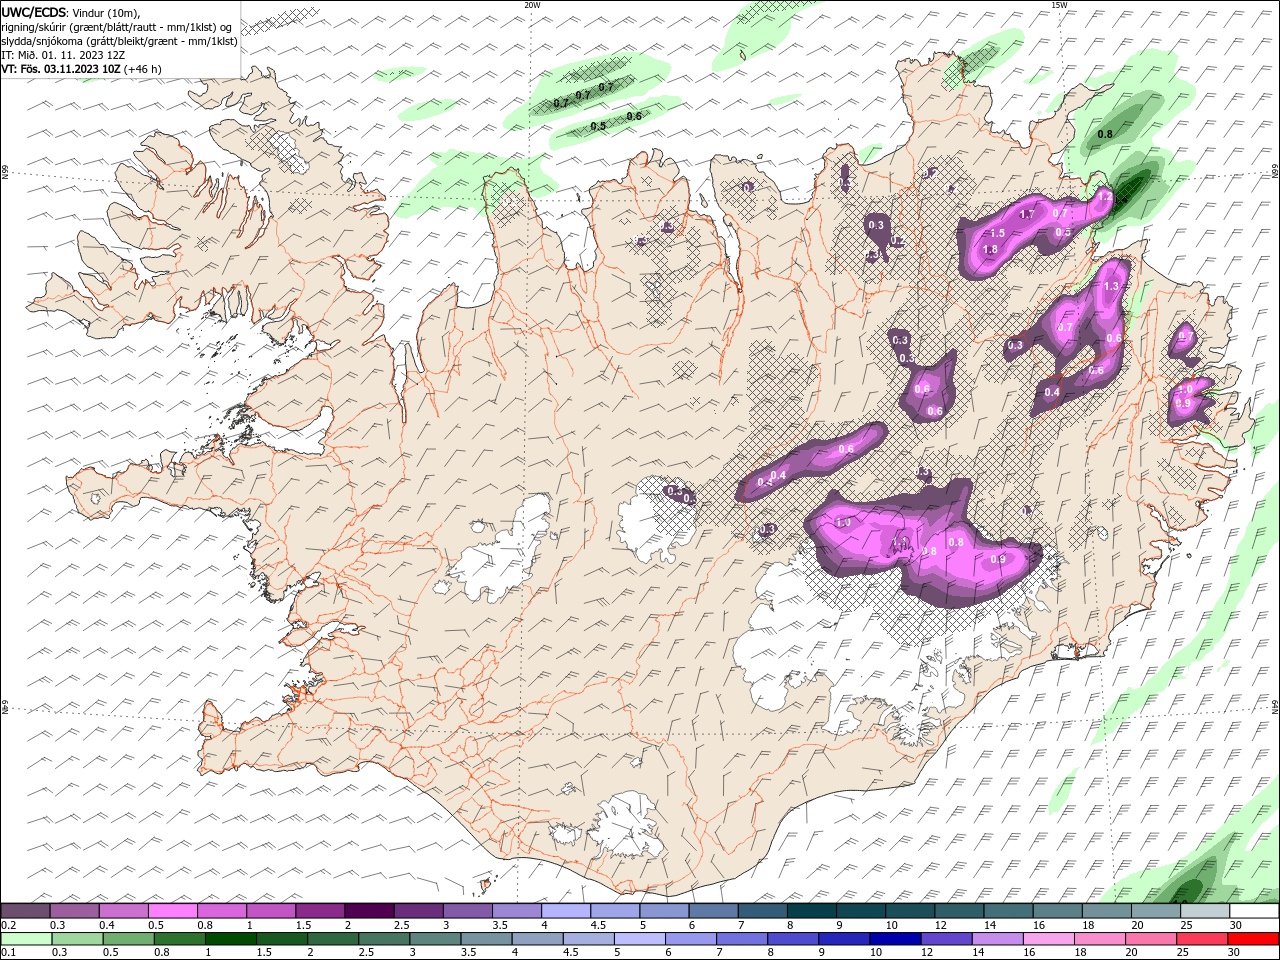Click the bright pink 0.5–0.8 swatch in the snow legend
Image resolution: width=1280 pixels, height=960 pixels.
click(172, 911)
